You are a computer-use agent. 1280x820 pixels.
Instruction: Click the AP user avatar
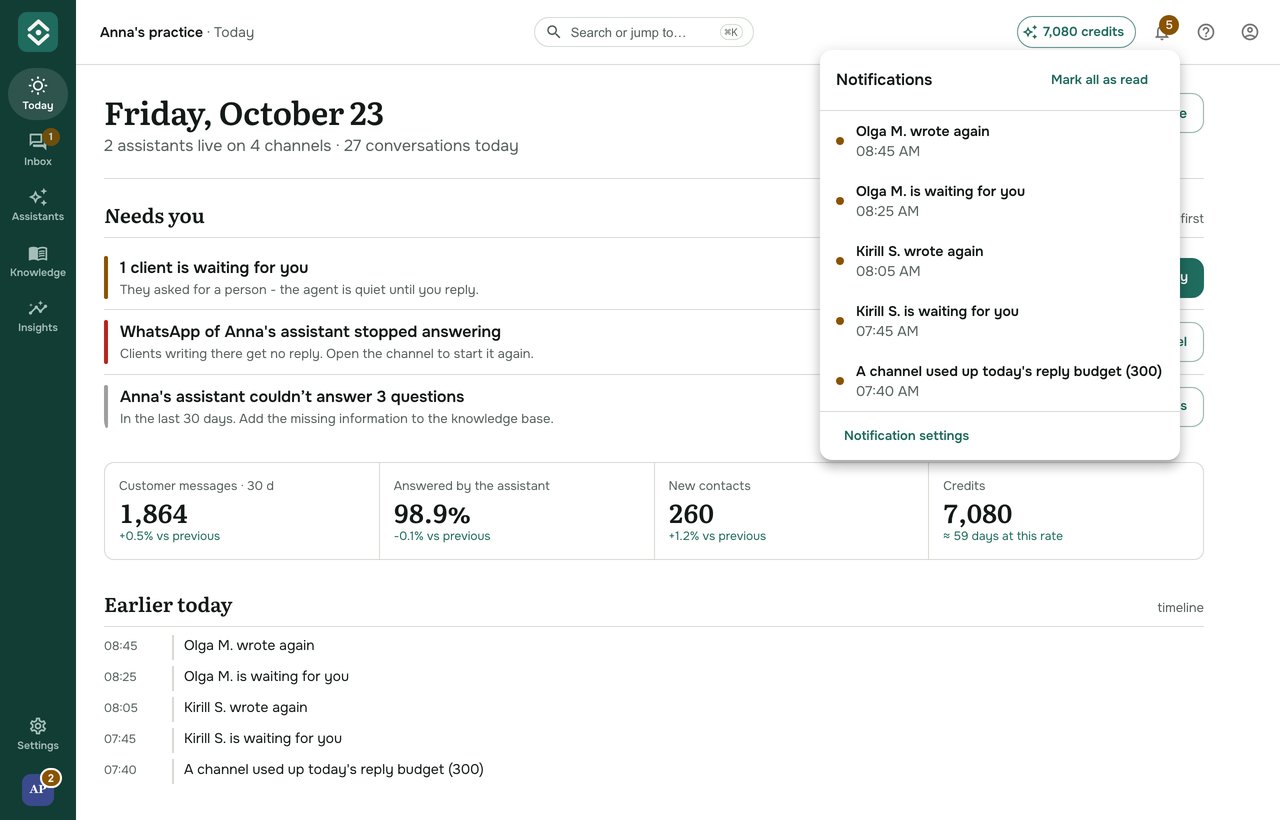tap(38, 789)
